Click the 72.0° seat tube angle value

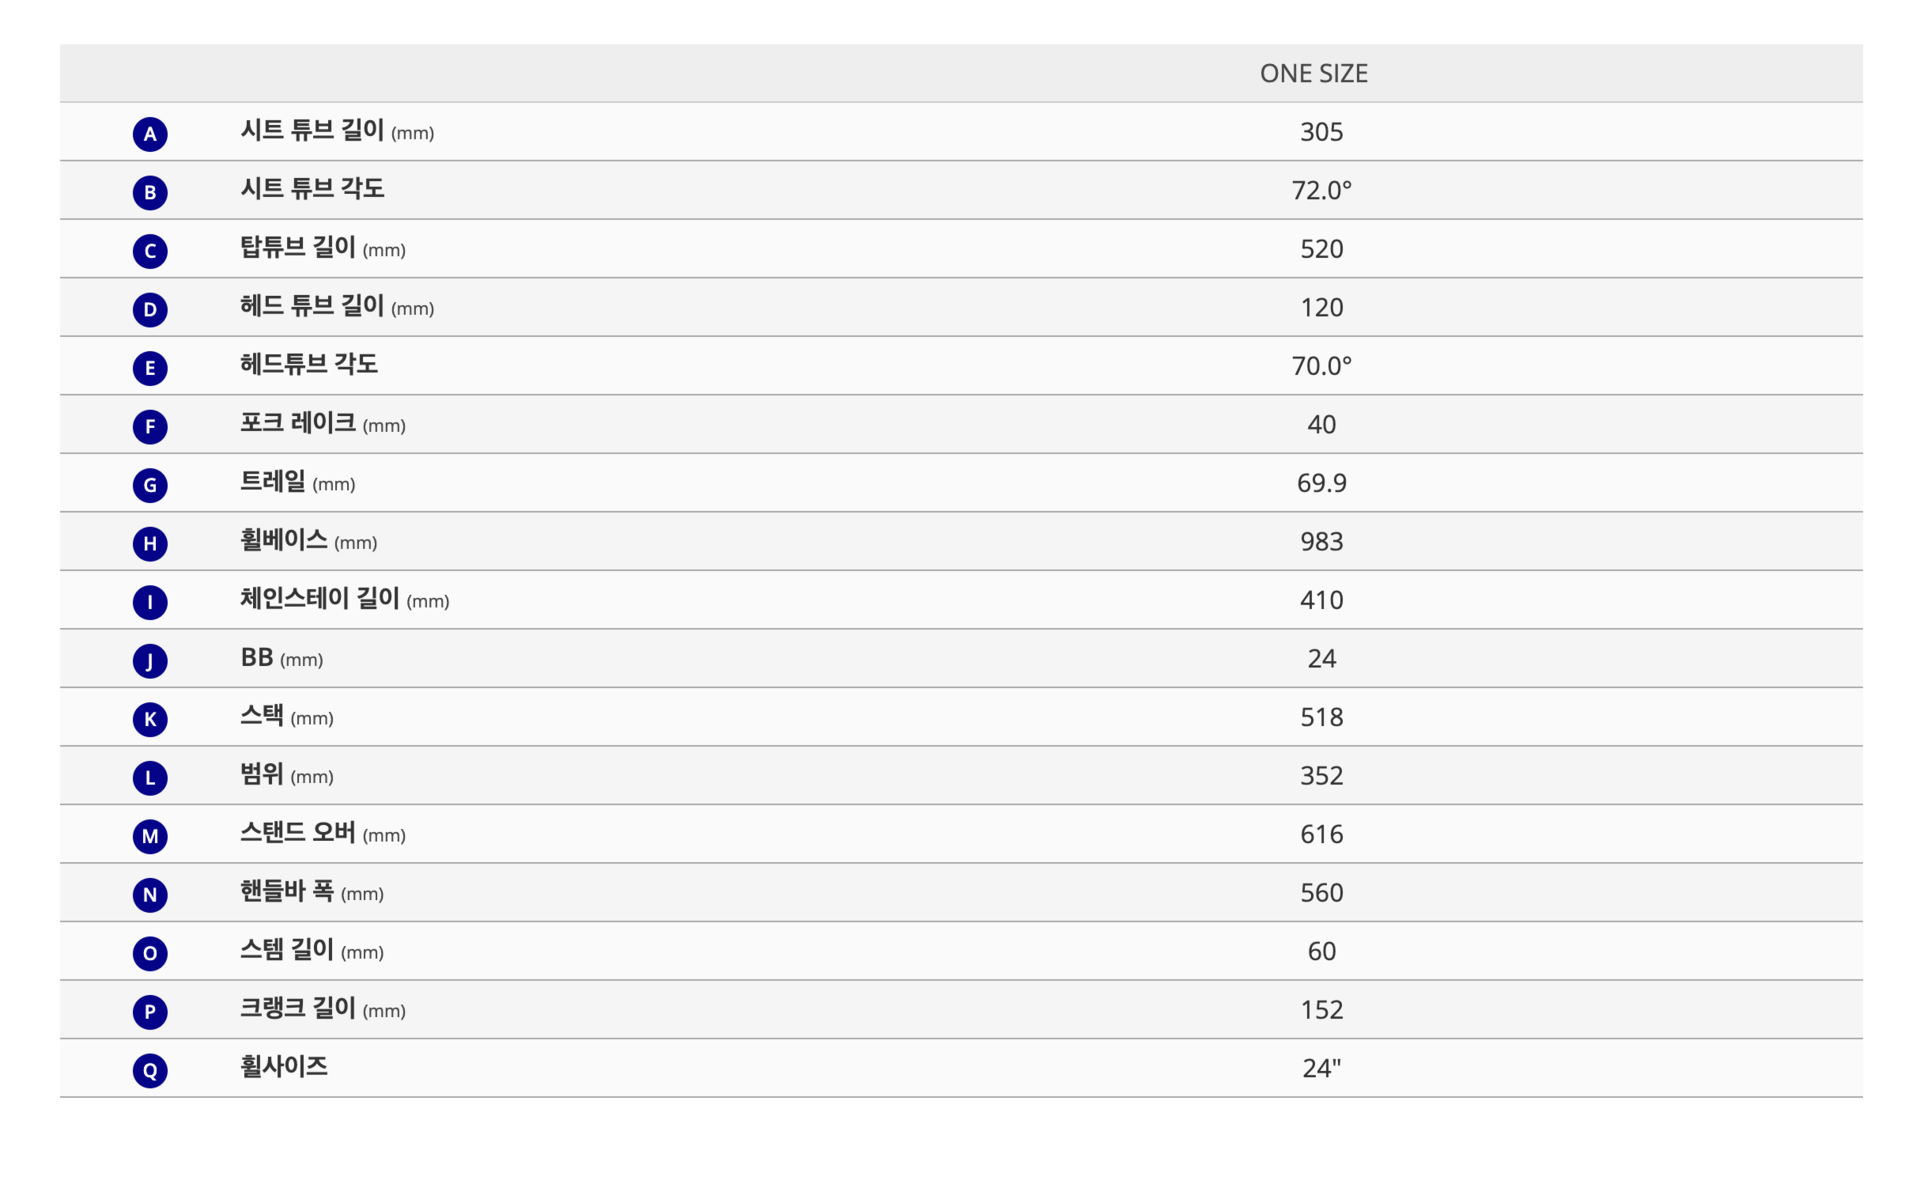click(x=1321, y=190)
